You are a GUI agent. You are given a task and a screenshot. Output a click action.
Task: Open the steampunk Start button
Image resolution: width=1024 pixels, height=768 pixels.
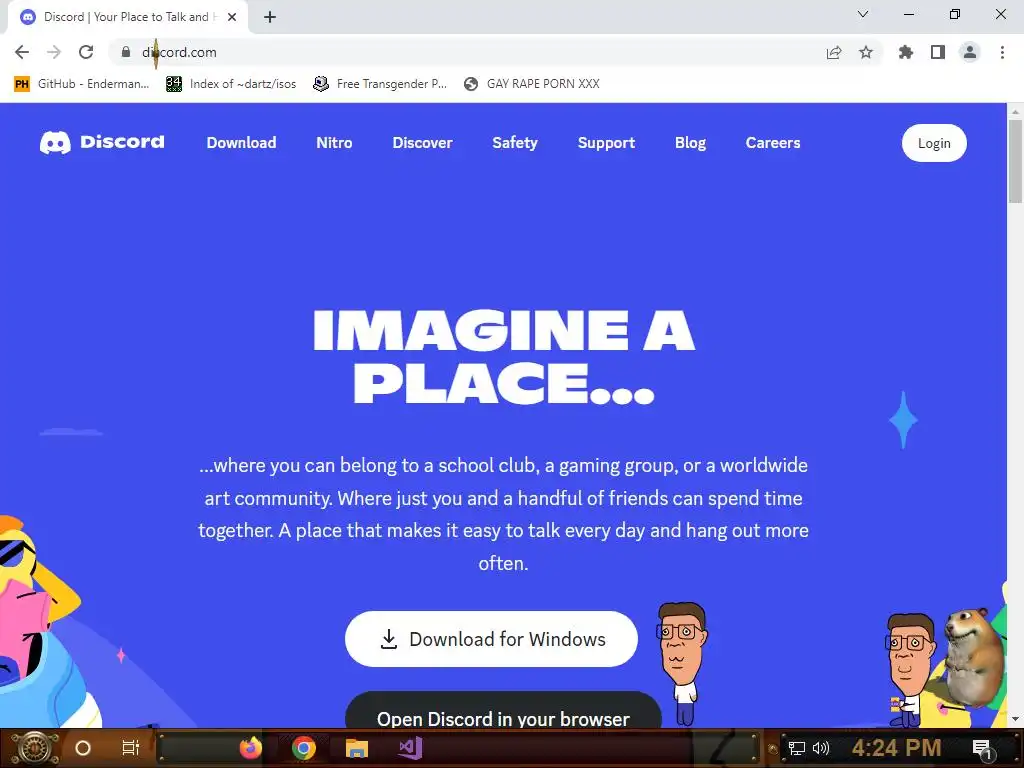tap(34, 748)
